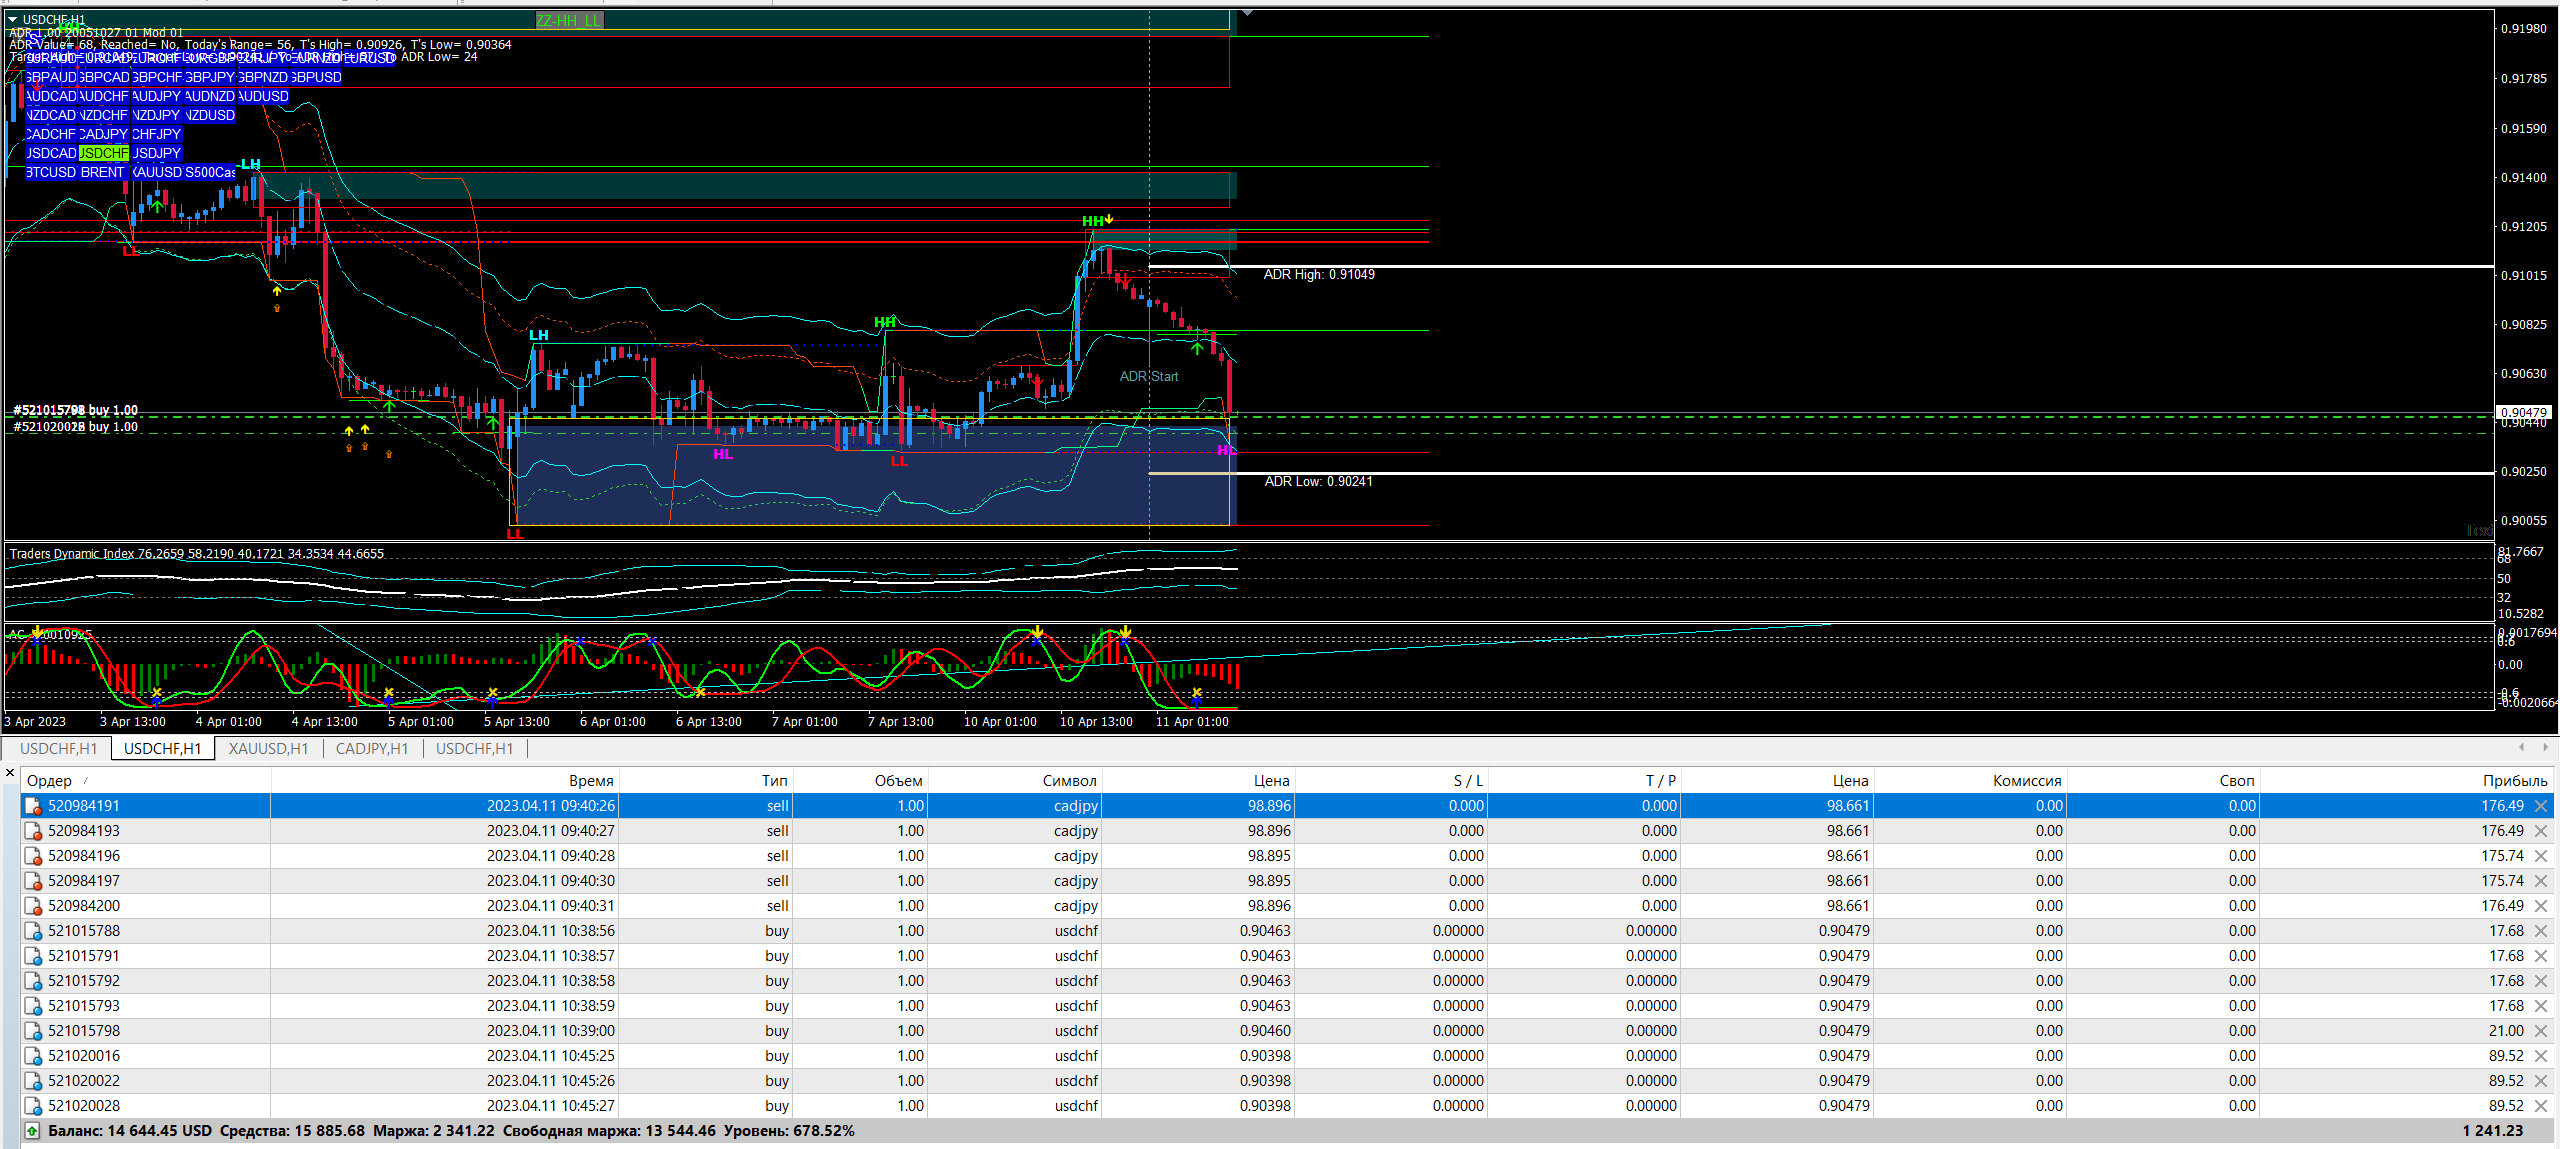
Task: Switch chart to CHFJPY symbol button
Action: tap(157, 134)
